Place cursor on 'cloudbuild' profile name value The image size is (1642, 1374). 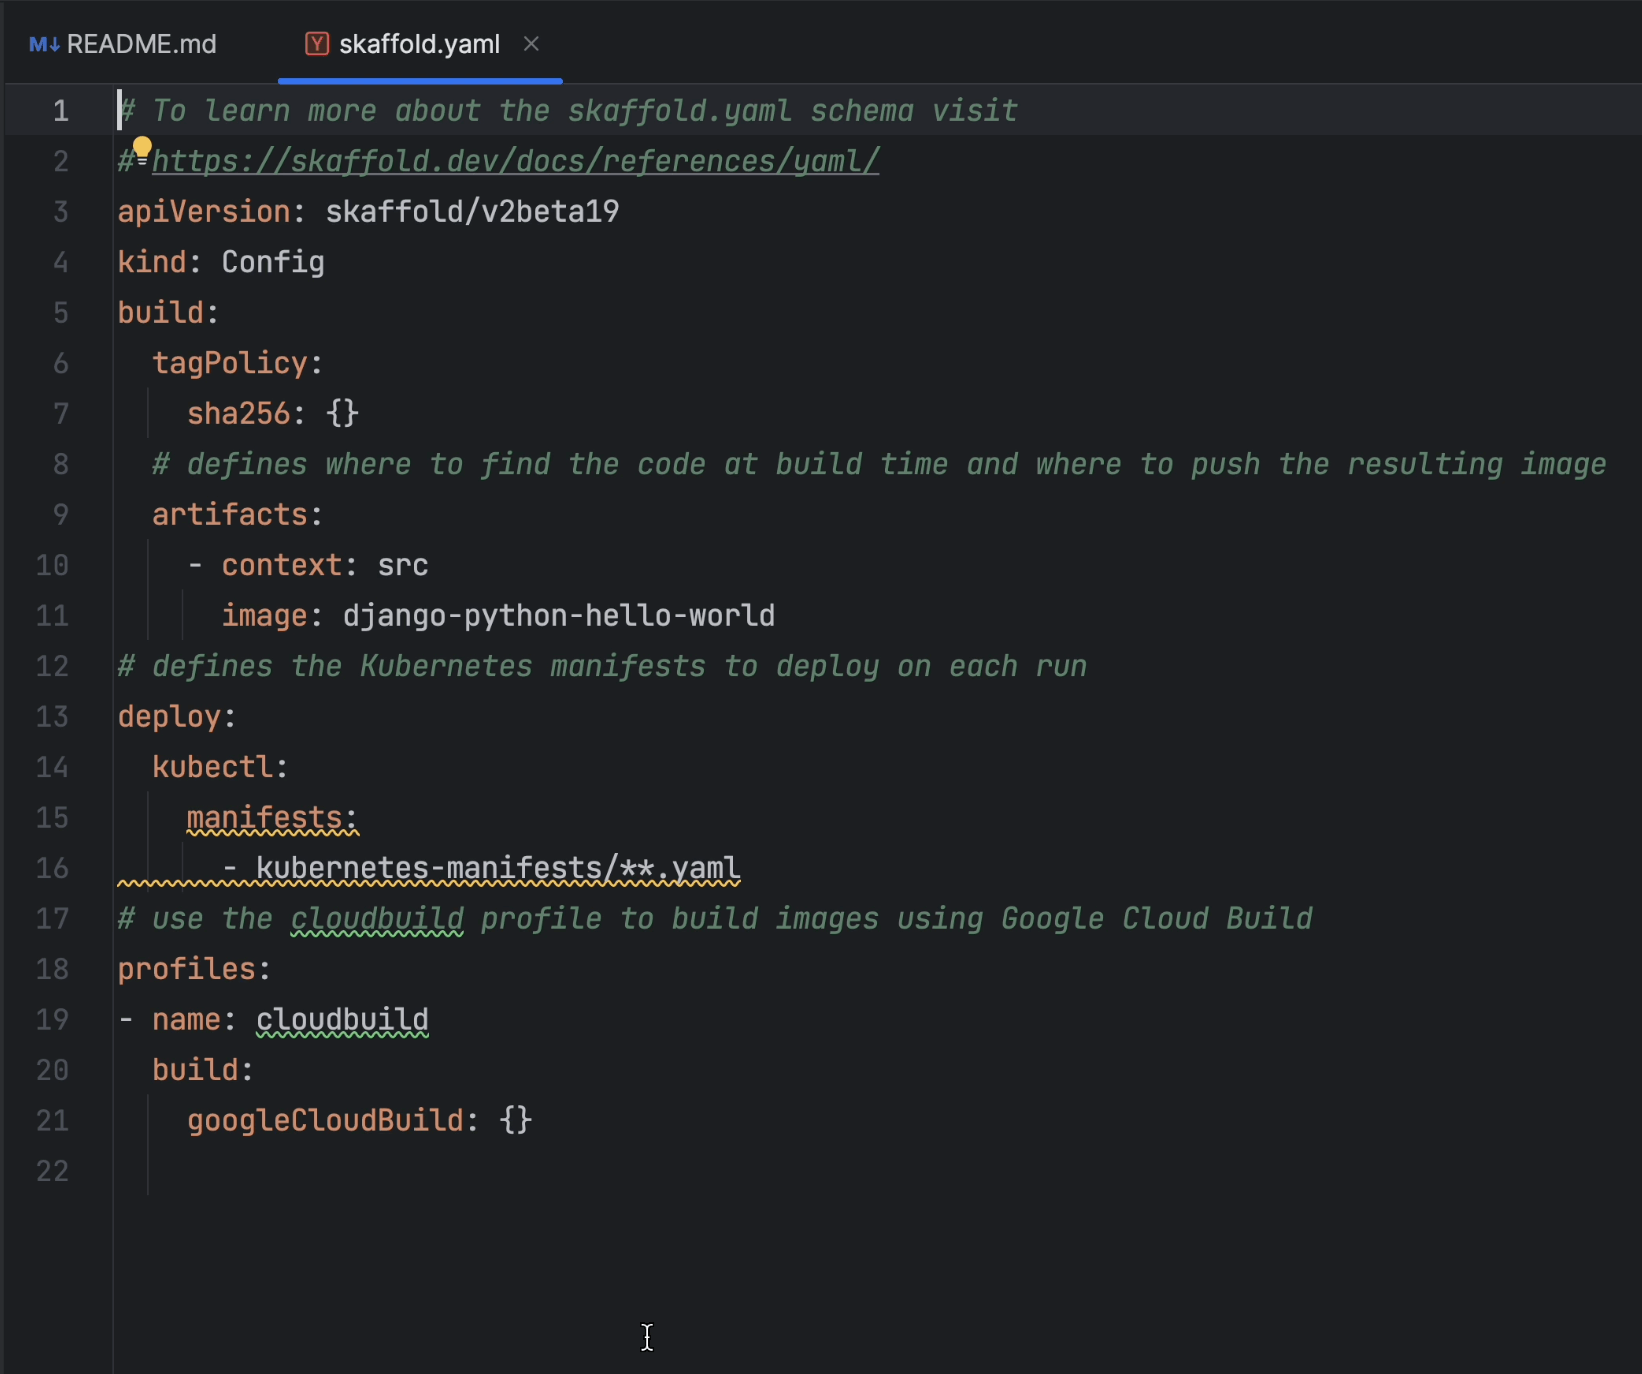pos(342,1020)
